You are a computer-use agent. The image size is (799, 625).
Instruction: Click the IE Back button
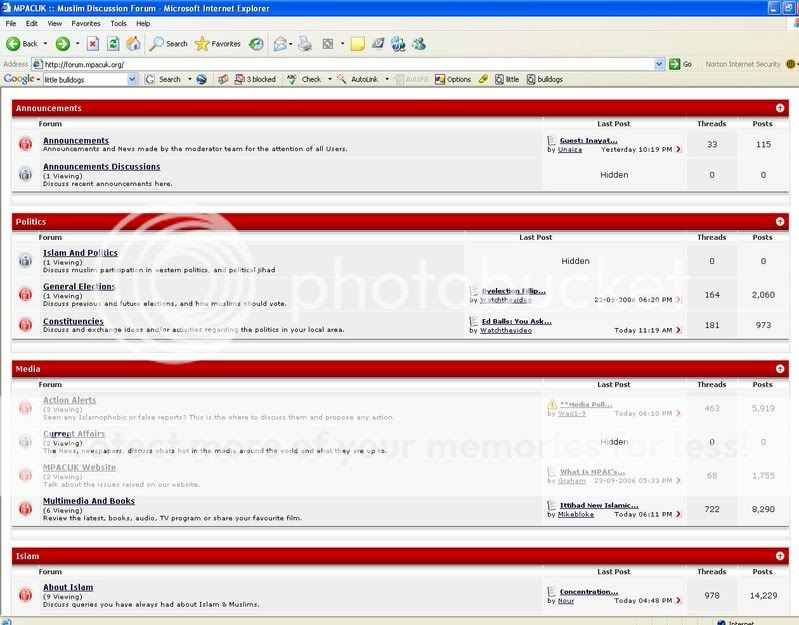[21, 44]
